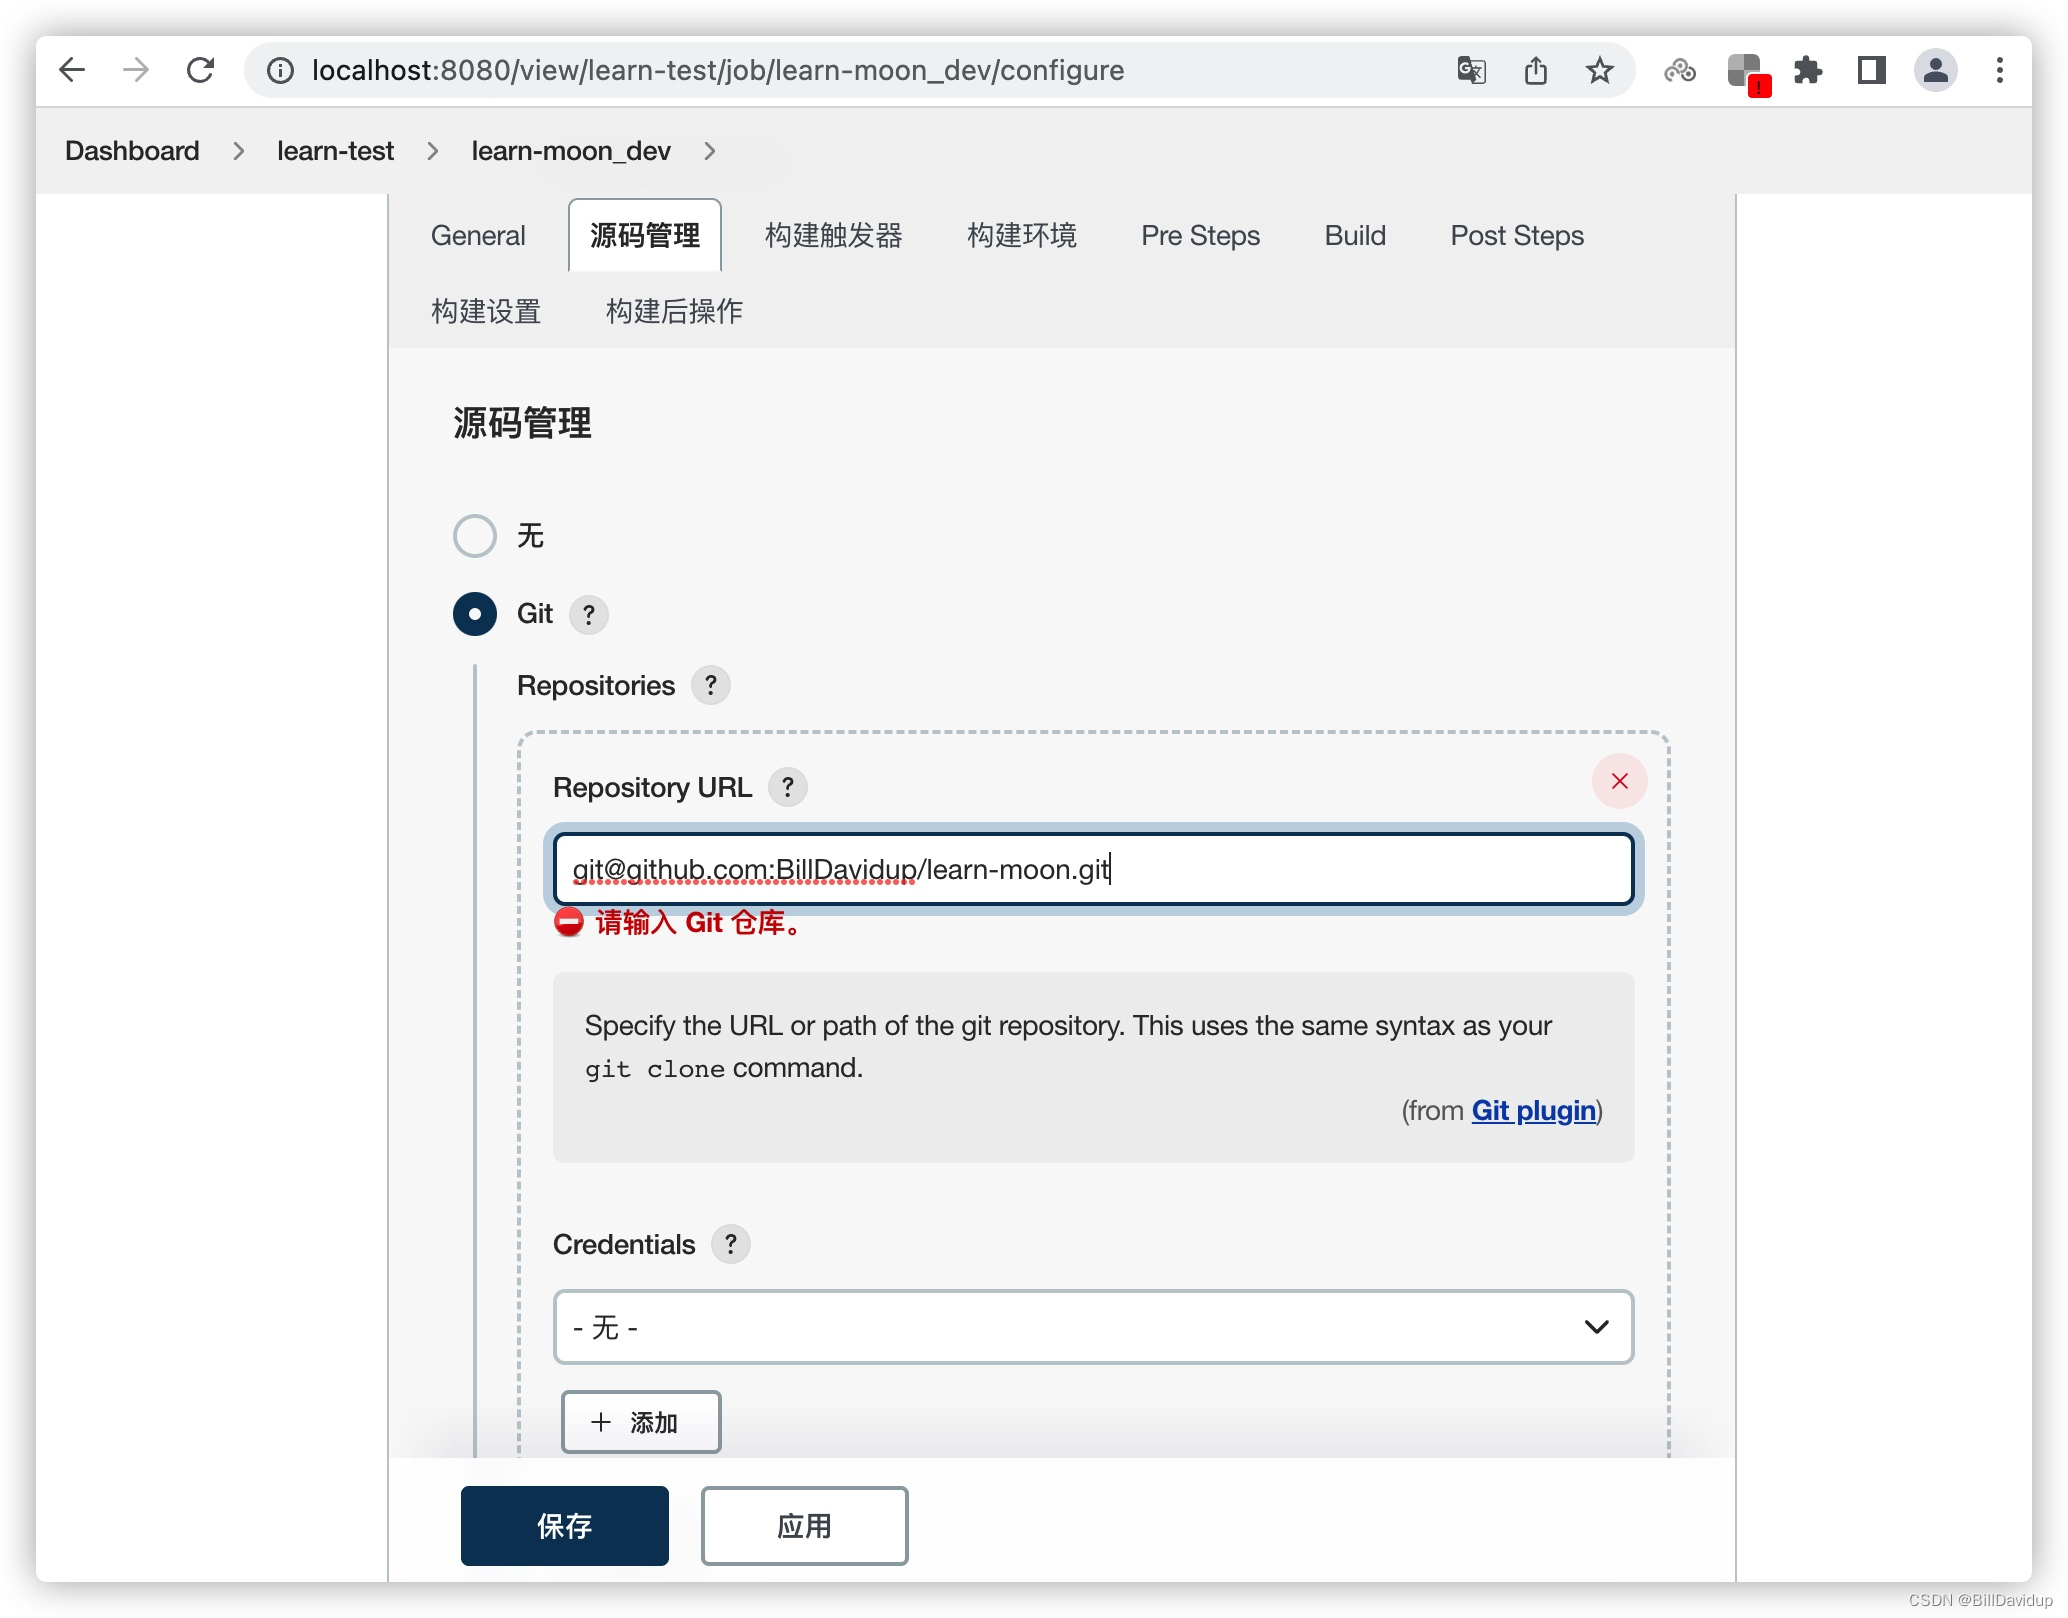Click the share page icon
This screenshot has height=1618, width=2068.
(1536, 70)
